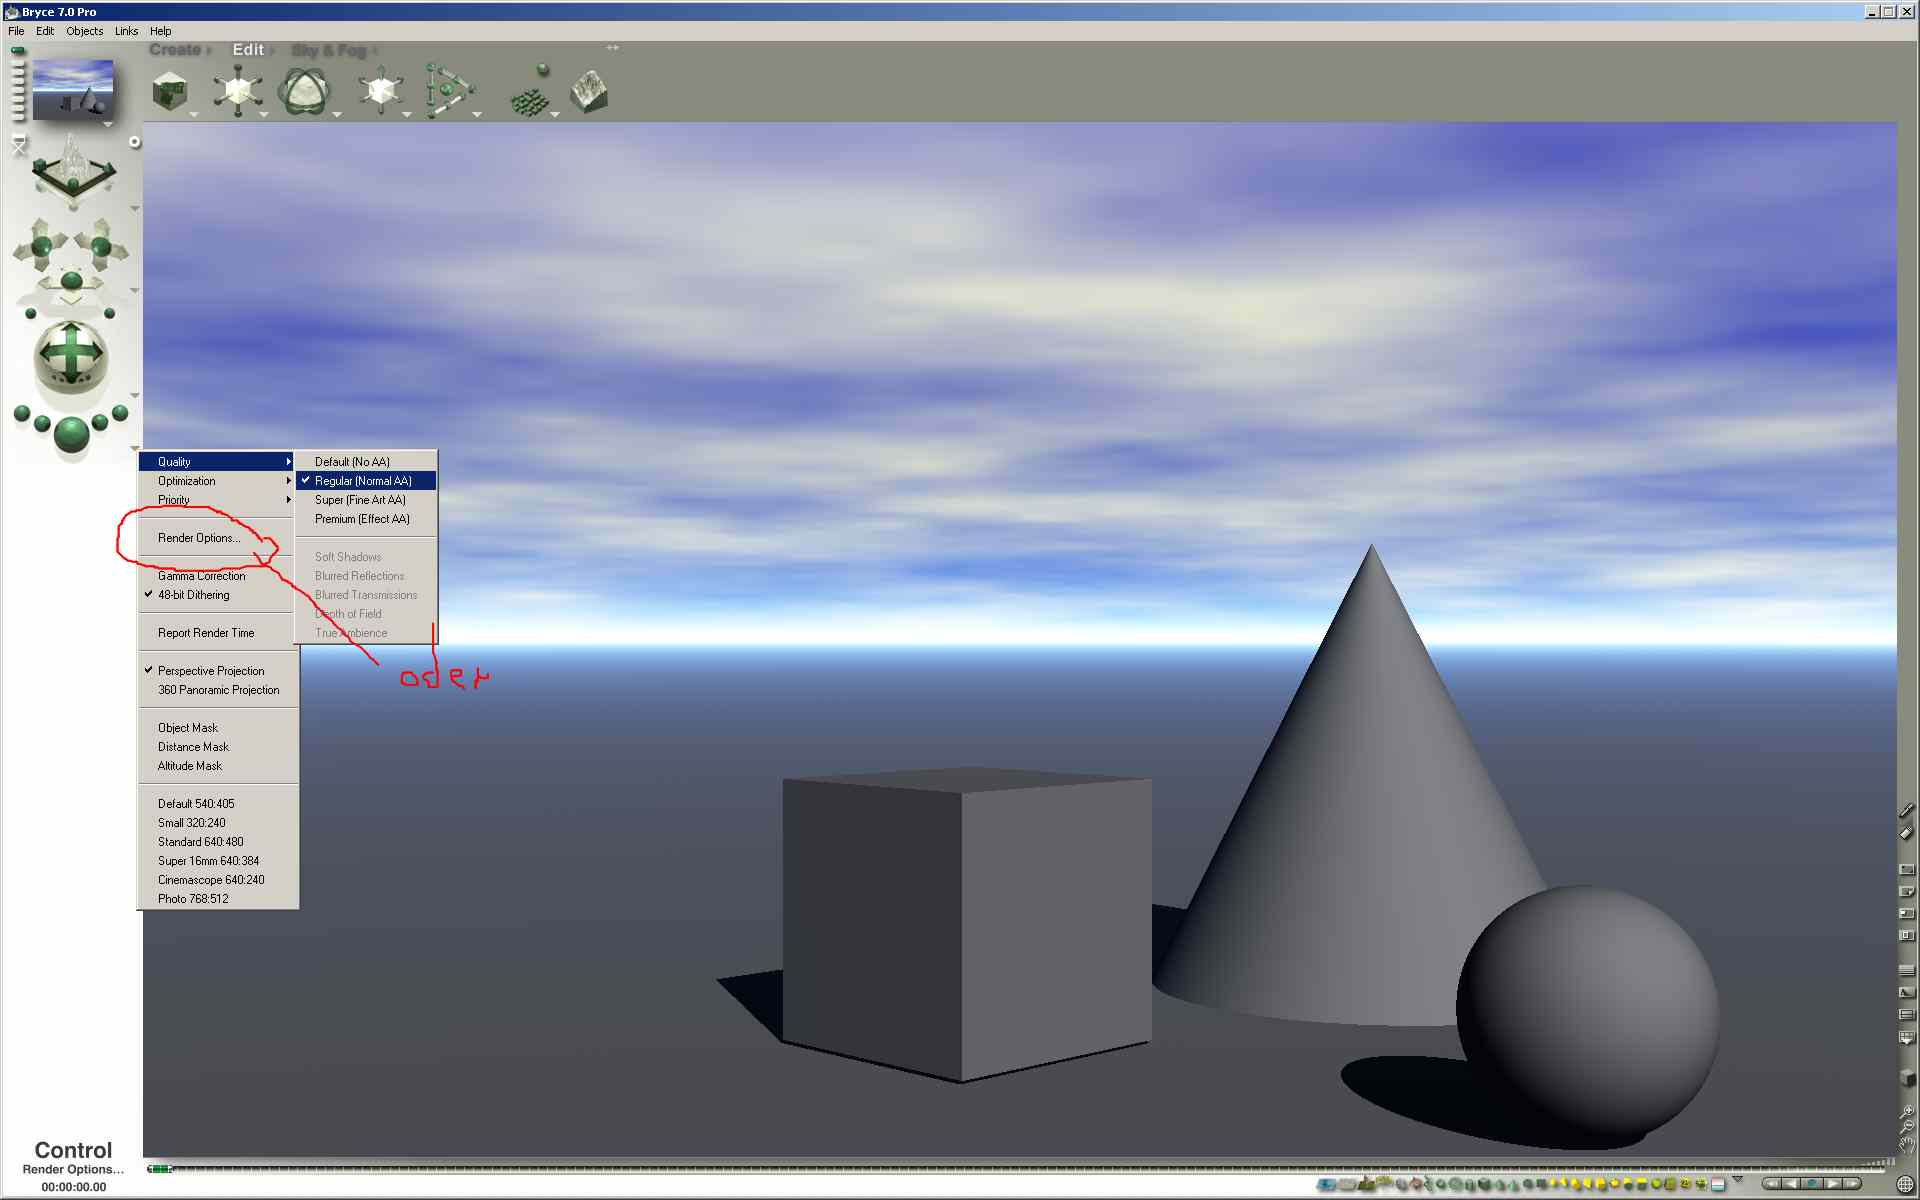Image resolution: width=1920 pixels, height=1200 pixels.
Task: Click Render Options... menu entry
Action: [x=199, y=538]
